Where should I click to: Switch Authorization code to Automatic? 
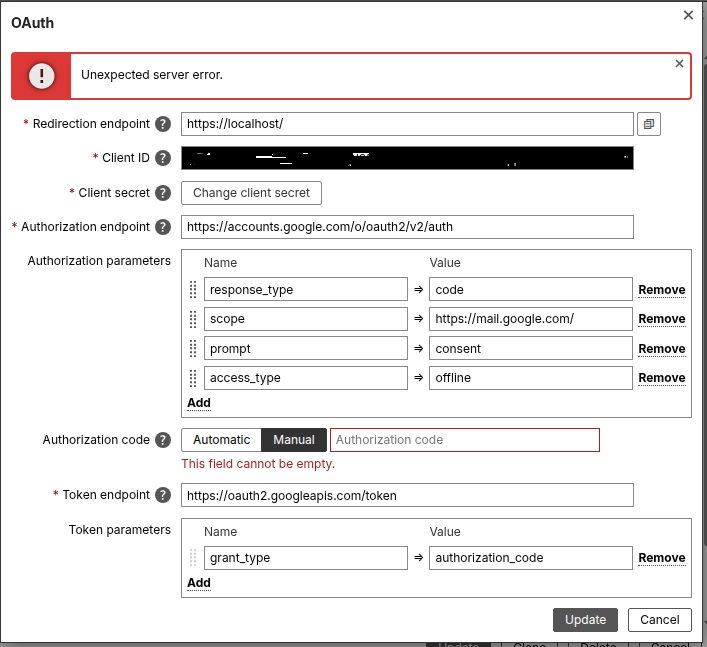(221, 440)
